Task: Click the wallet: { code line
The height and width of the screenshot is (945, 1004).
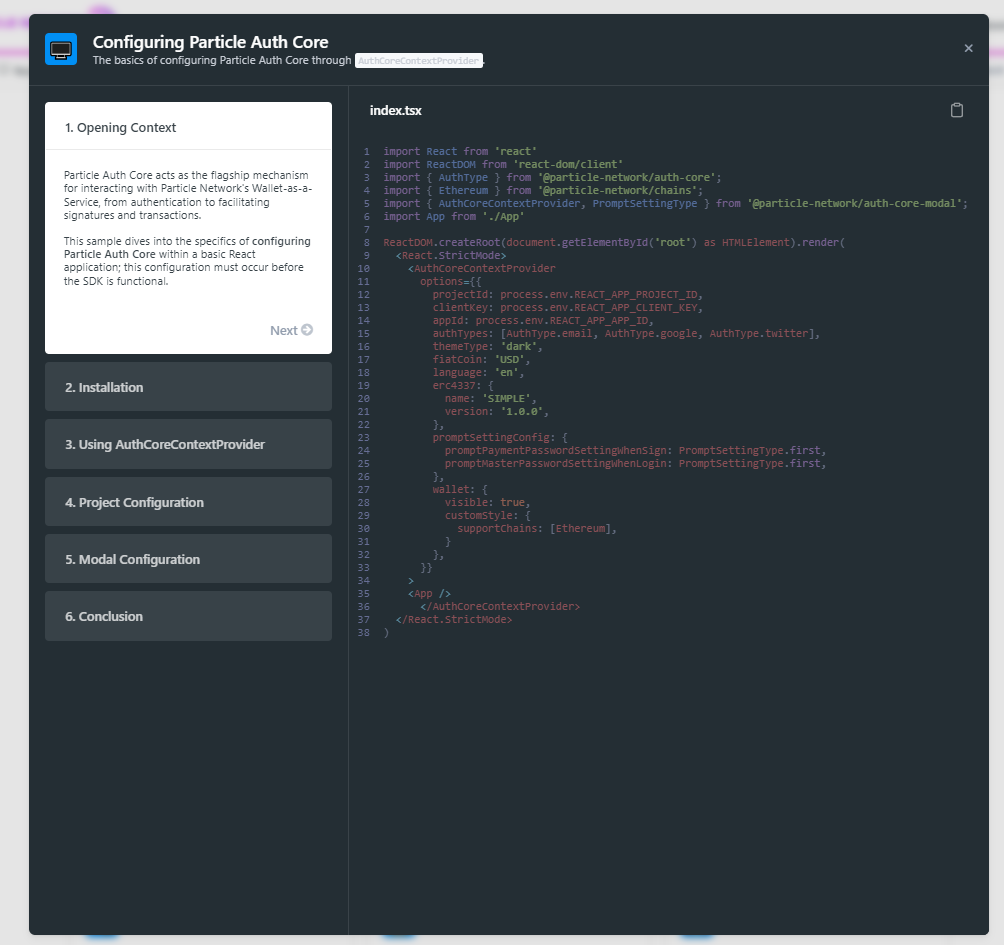Action: pos(460,489)
